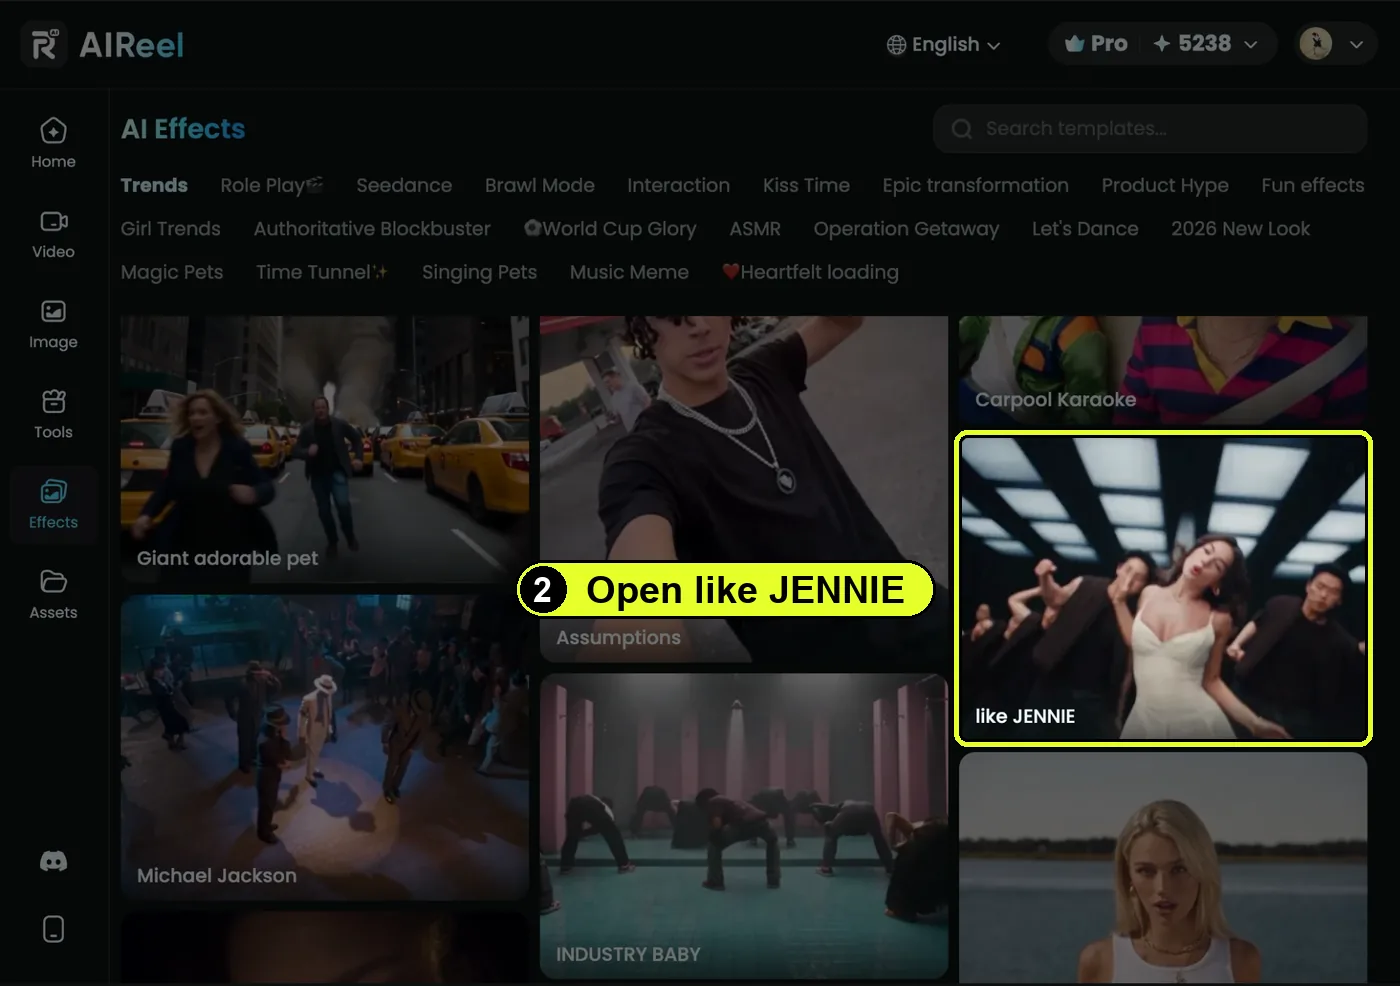Click the user avatar picture
Image resolution: width=1400 pixels, height=986 pixels.
point(1315,44)
